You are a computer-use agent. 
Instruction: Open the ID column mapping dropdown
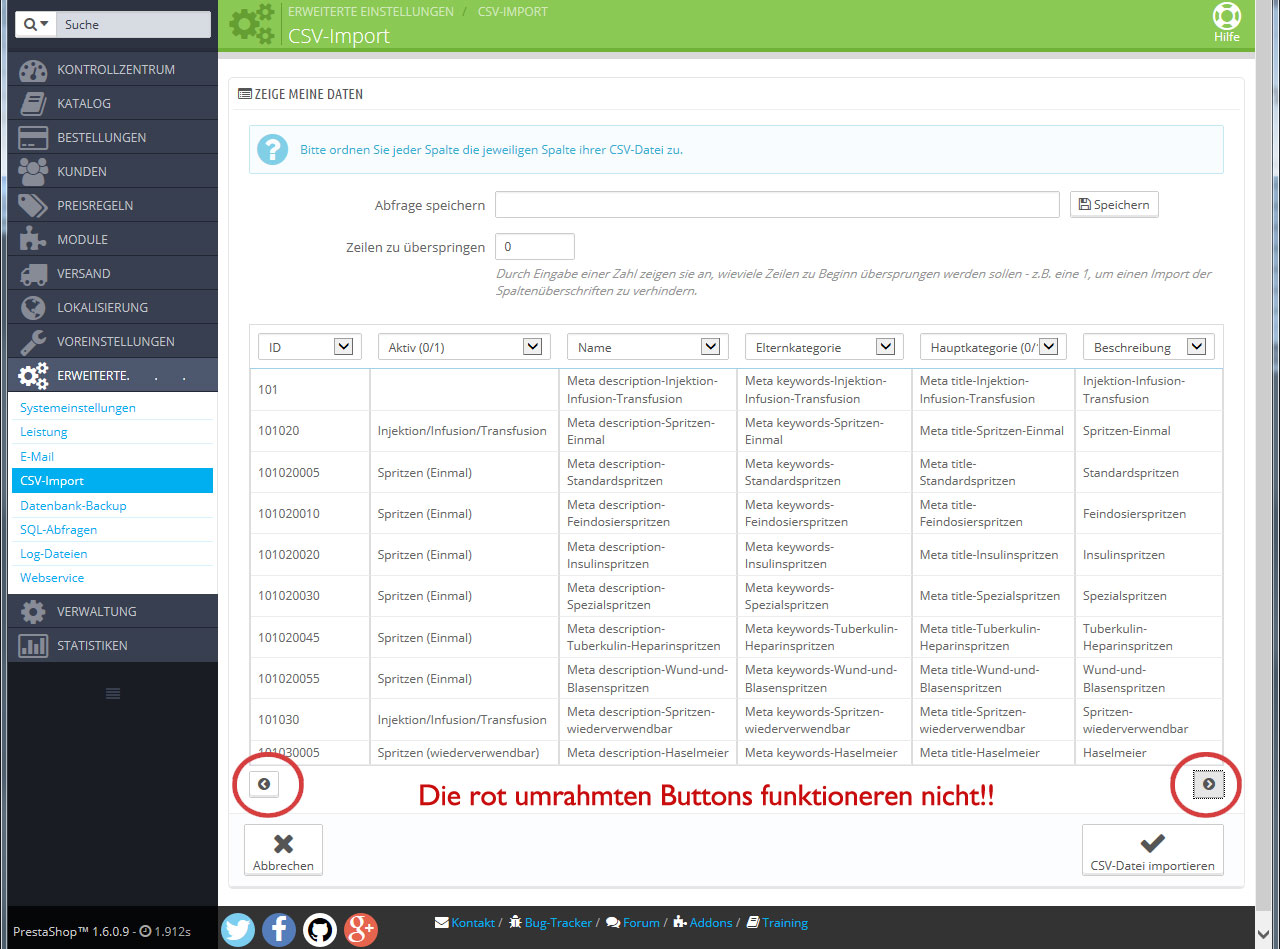(309, 347)
